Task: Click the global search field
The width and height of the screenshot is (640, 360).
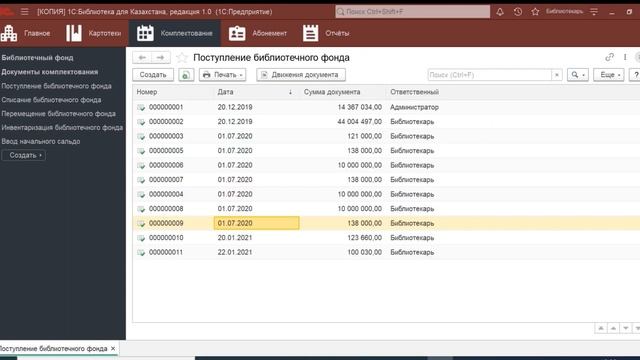Action: (412, 11)
